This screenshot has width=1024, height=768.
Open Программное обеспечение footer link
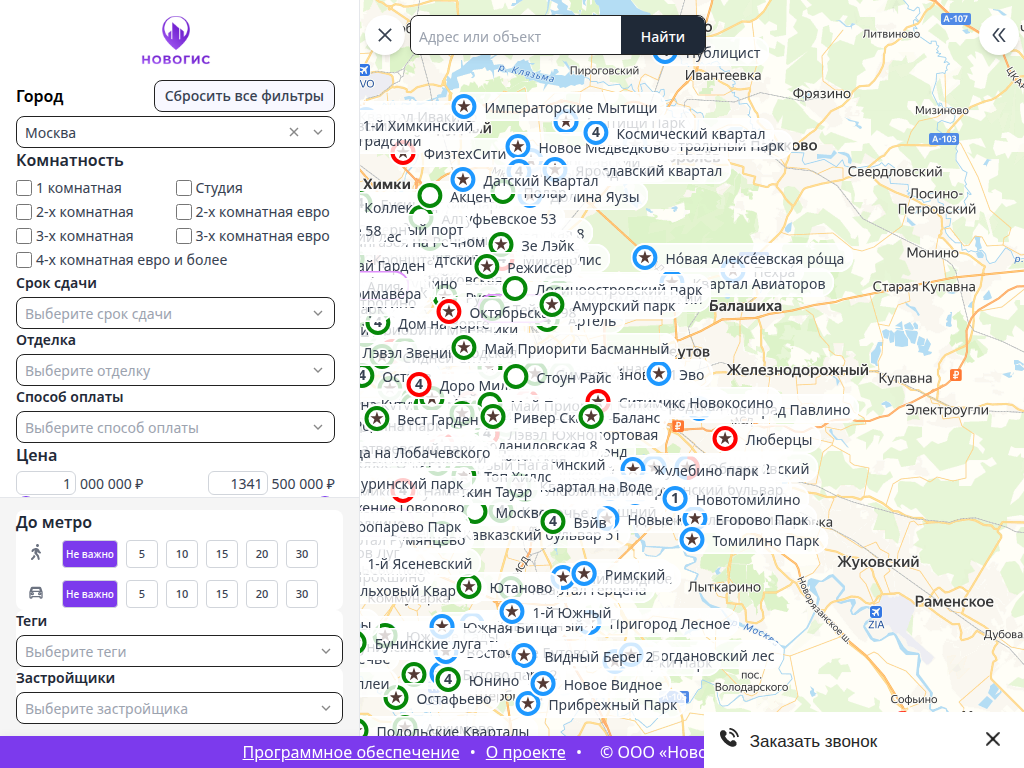(x=351, y=752)
